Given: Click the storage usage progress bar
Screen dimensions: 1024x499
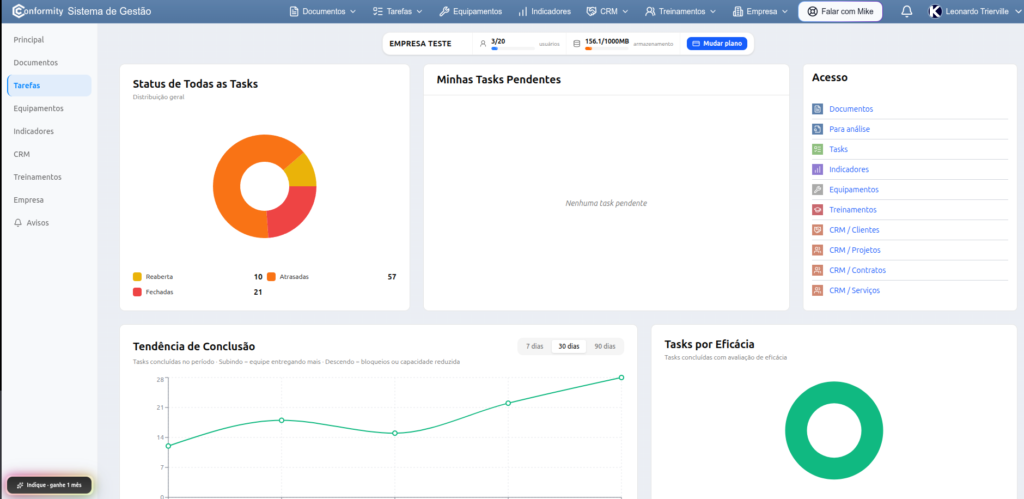Looking at the screenshot, I should (607, 48).
